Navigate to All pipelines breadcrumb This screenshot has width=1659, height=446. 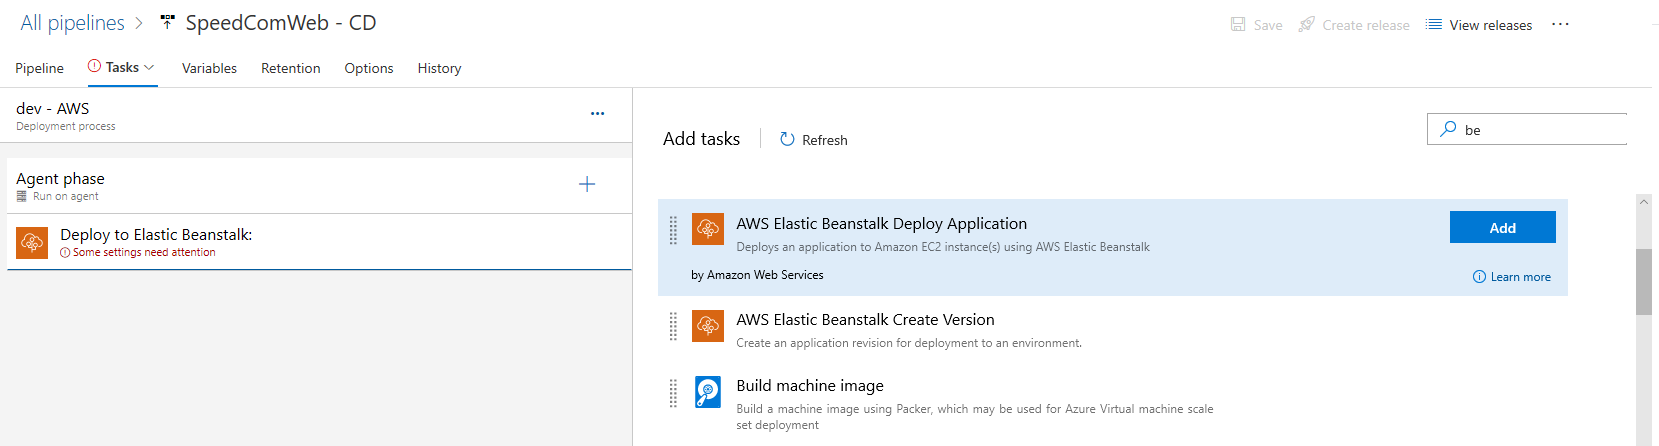point(72,23)
